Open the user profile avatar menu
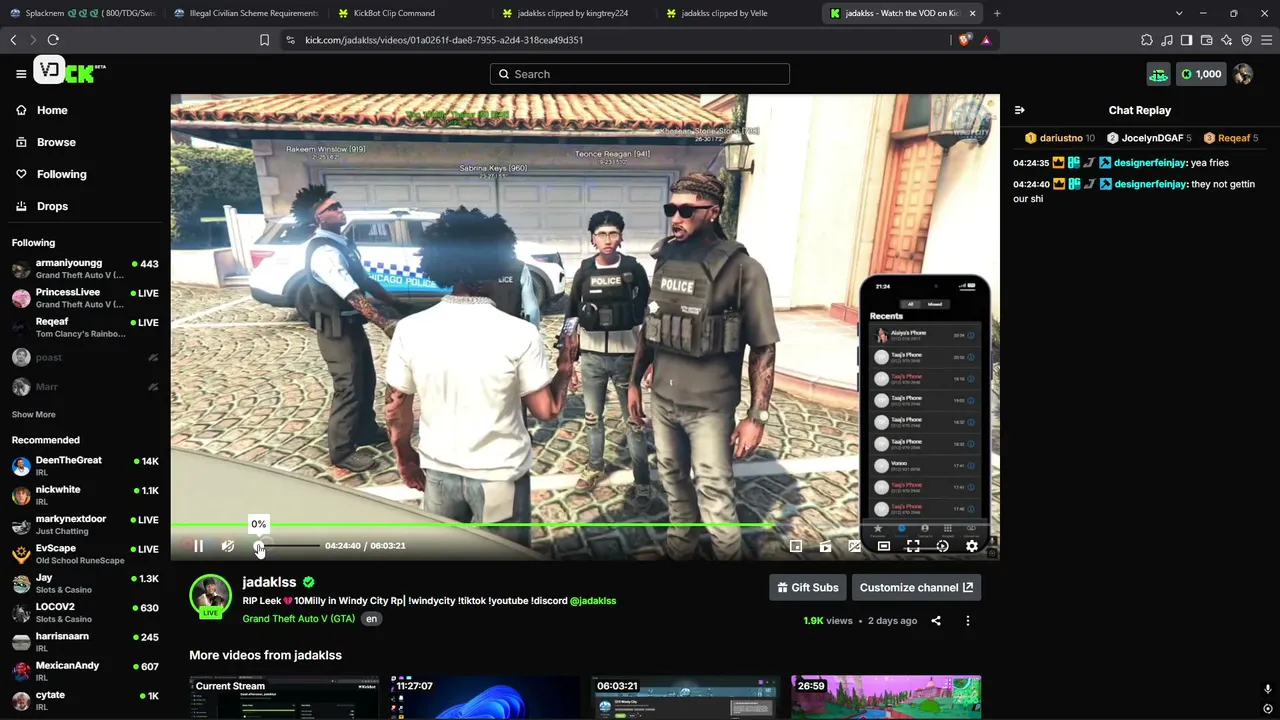The height and width of the screenshot is (720, 1280). point(1243,74)
